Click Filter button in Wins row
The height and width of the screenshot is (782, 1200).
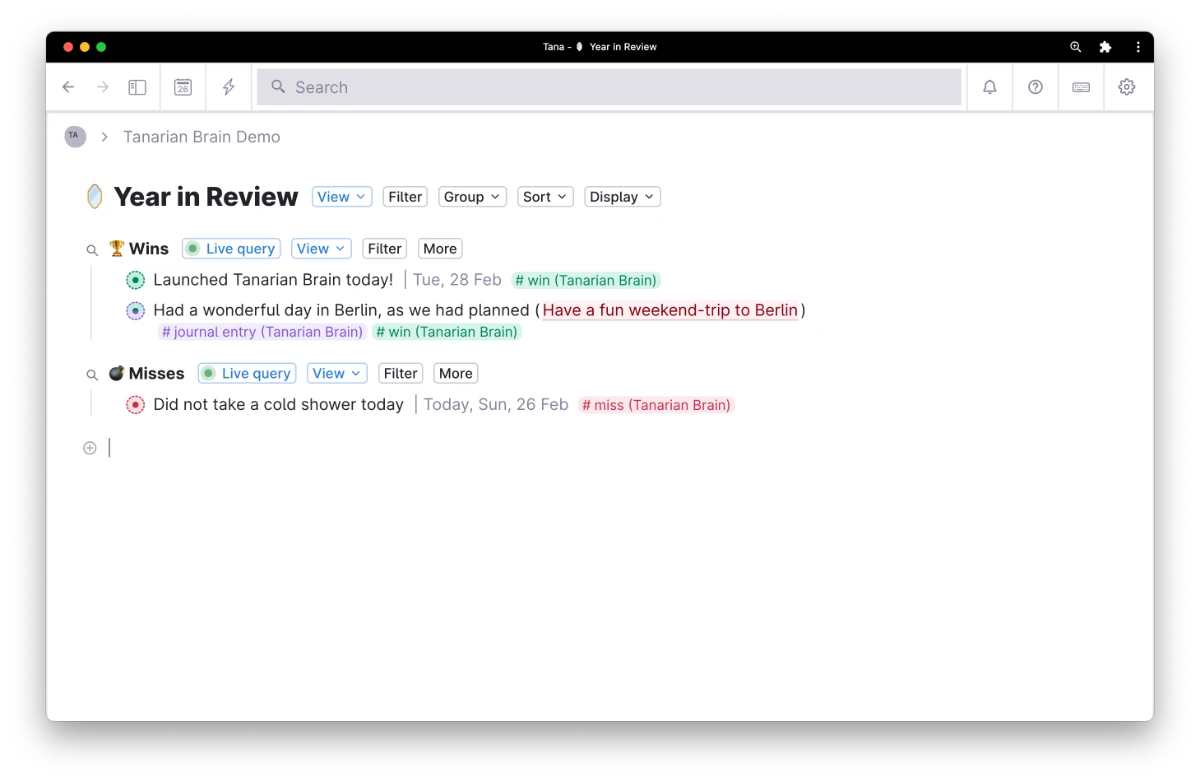pyautogui.click(x=384, y=249)
